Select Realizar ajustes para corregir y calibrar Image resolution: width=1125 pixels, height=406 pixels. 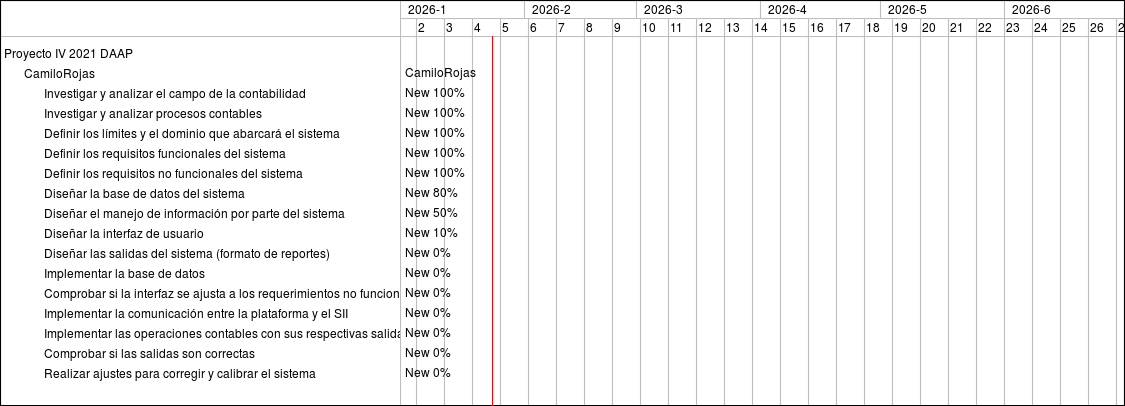(x=180, y=373)
